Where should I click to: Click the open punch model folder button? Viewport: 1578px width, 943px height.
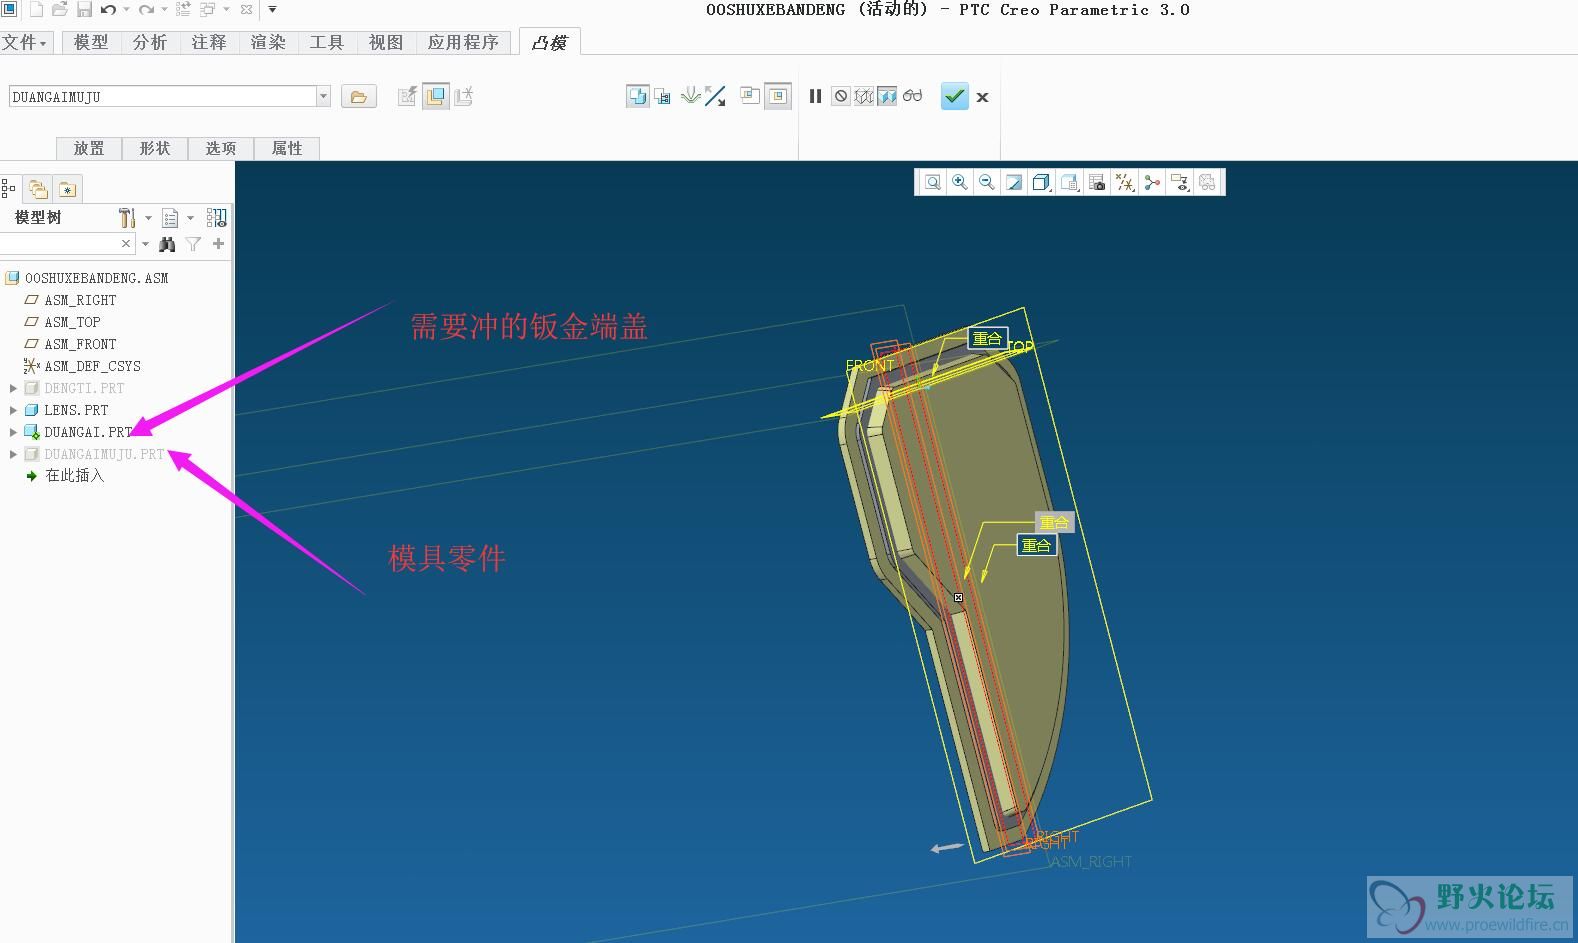(x=359, y=97)
